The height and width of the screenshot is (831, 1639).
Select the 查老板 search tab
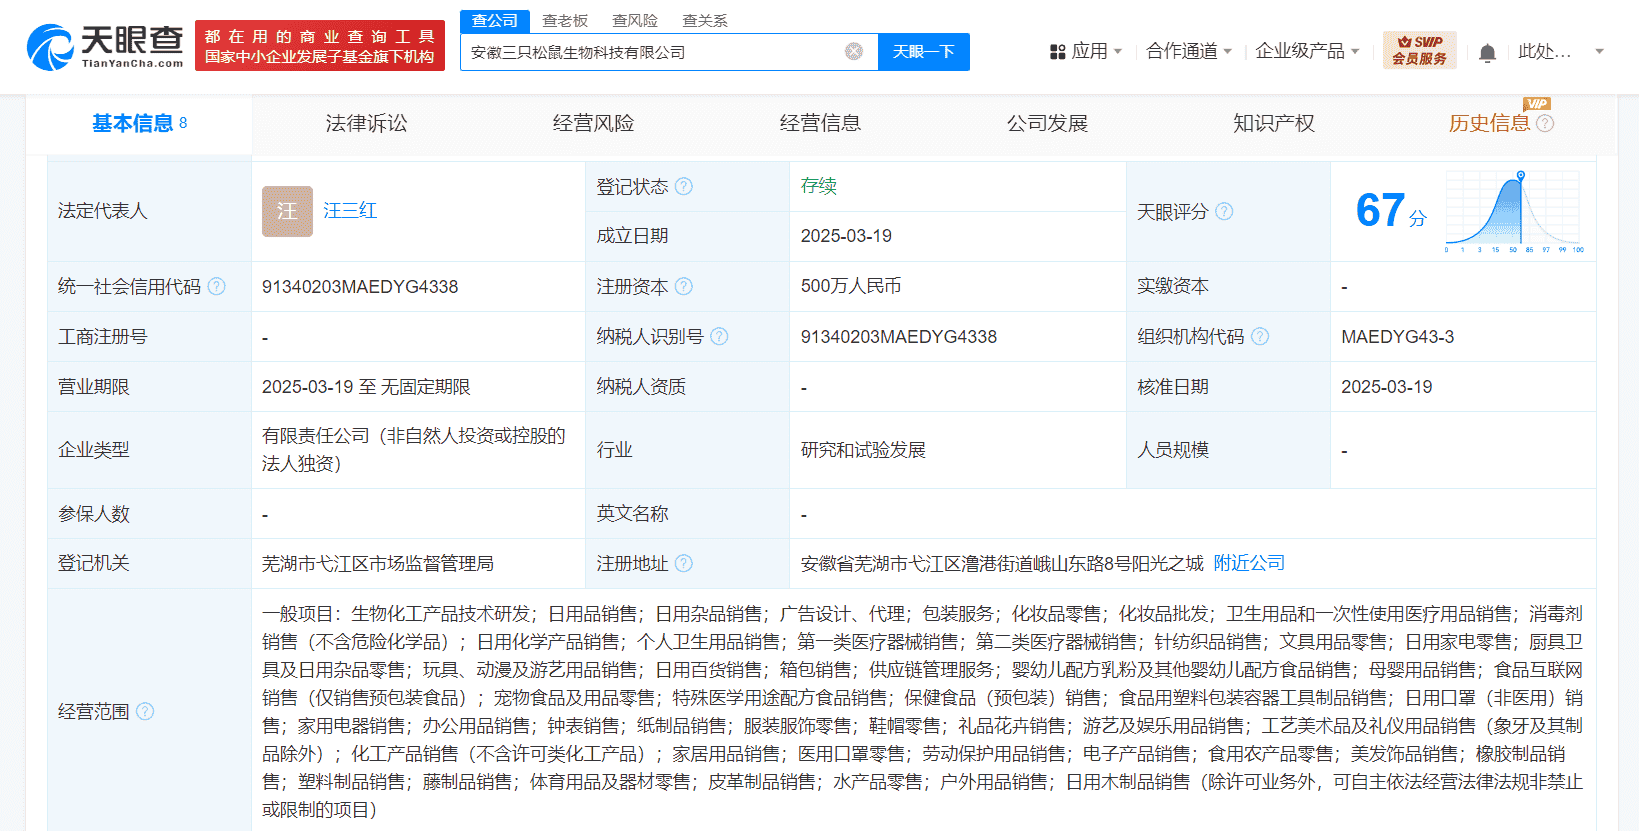click(565, 21)
